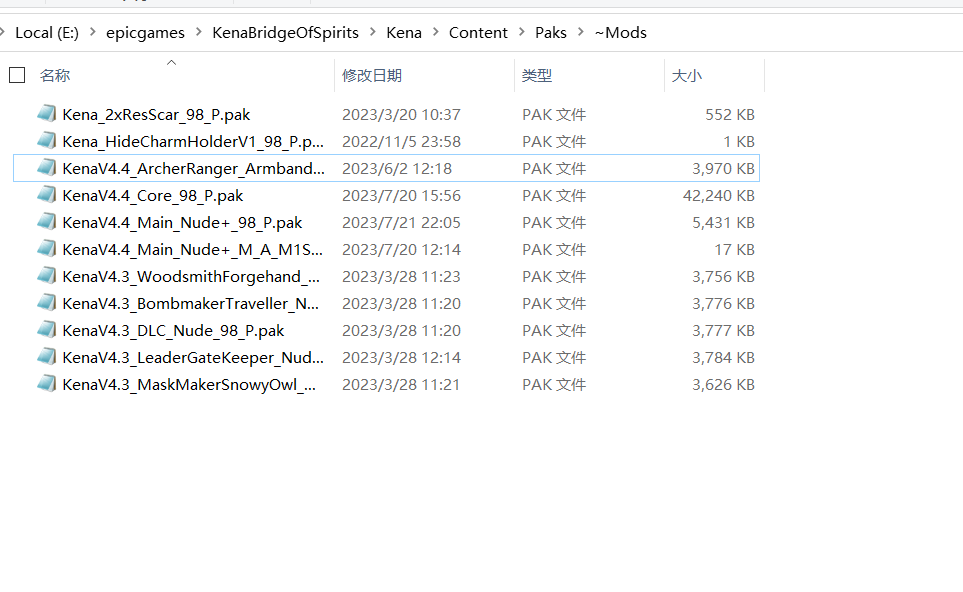963x592 pixels.
Task: Expand the chevron after Content breadcrumb
Action: coord(521,31)
